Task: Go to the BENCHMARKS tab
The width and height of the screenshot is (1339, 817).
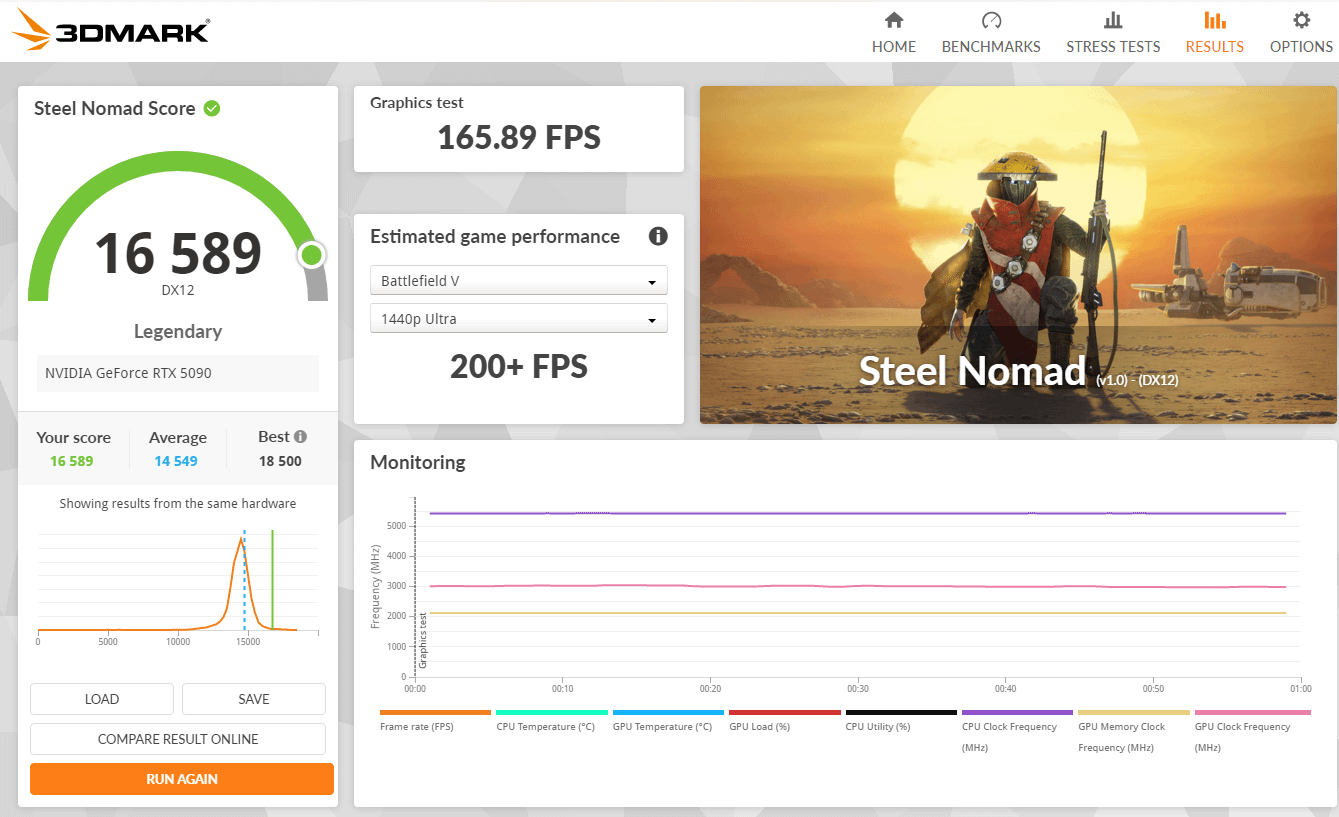Action: pos(991,47)
